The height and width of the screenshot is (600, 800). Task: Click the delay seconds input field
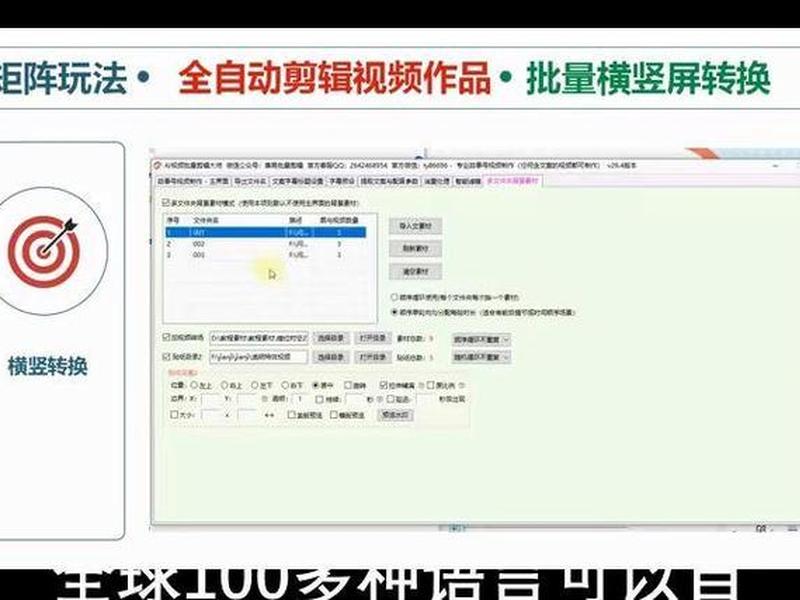tap(425, 399)
